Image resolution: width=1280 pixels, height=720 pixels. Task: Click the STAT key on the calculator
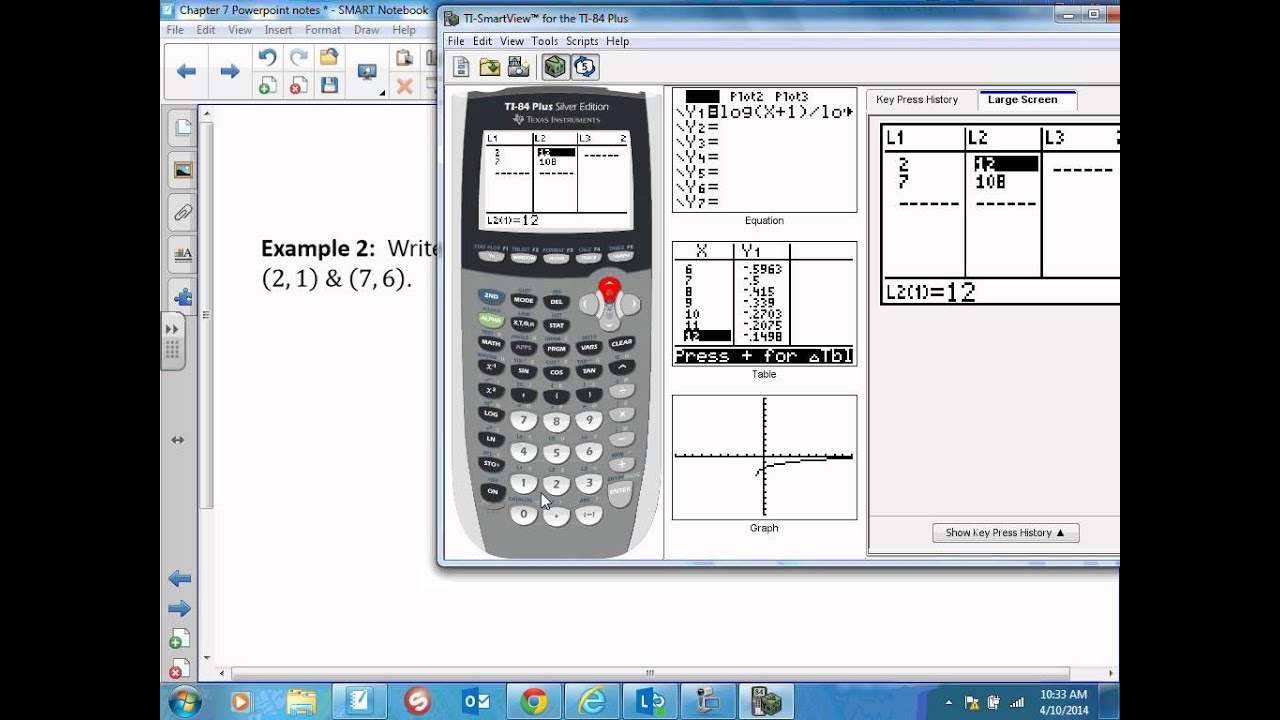click(556, 325)
